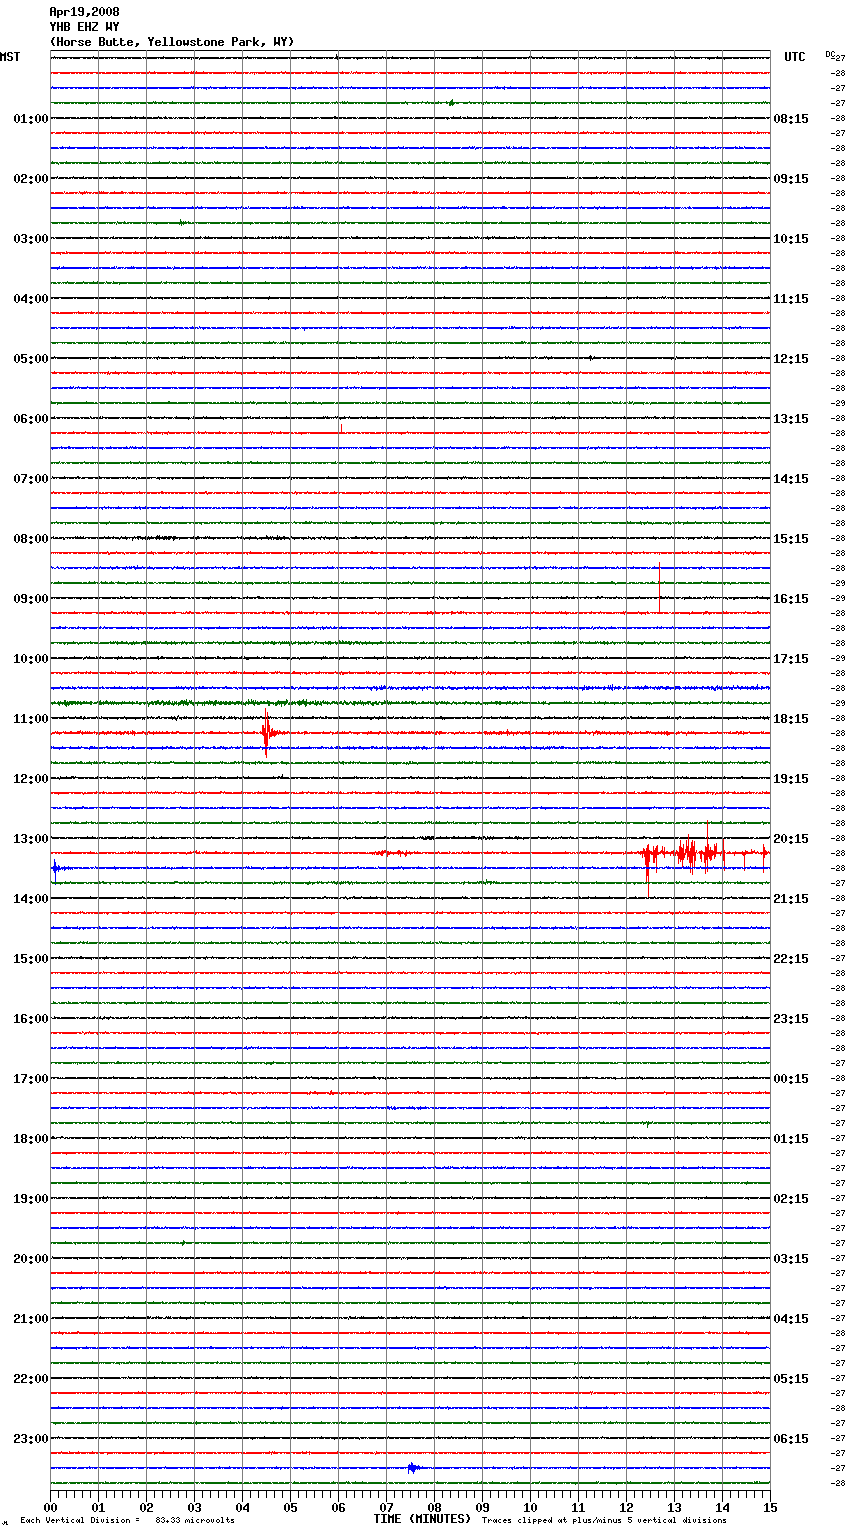Select the 13:00 MST row label

pos(30,839)
